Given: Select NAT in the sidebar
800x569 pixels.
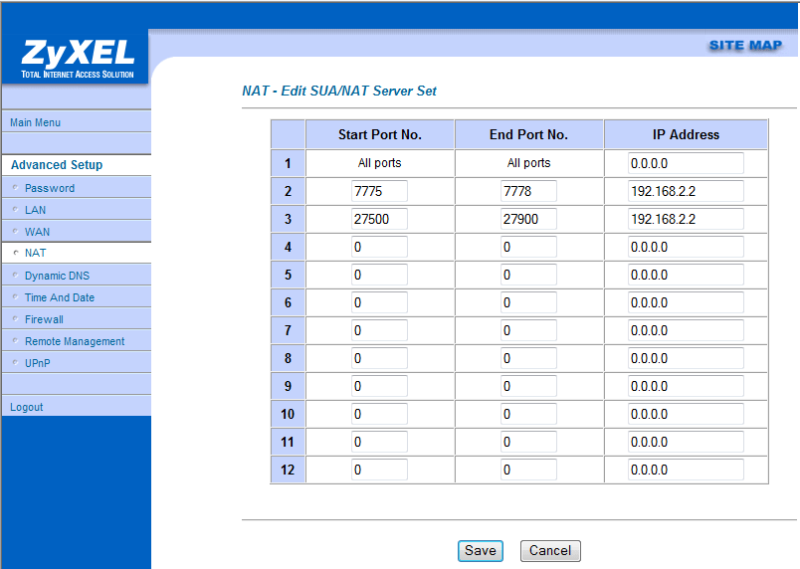Looking at the screenshot, I should [35, 253].
